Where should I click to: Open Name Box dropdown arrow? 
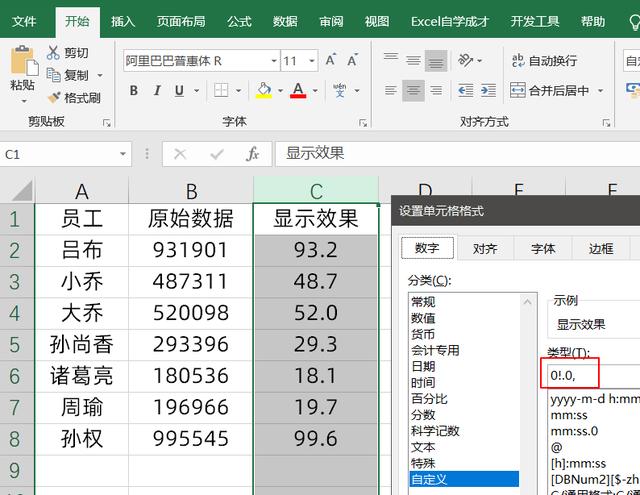click(x=122, y=154)
